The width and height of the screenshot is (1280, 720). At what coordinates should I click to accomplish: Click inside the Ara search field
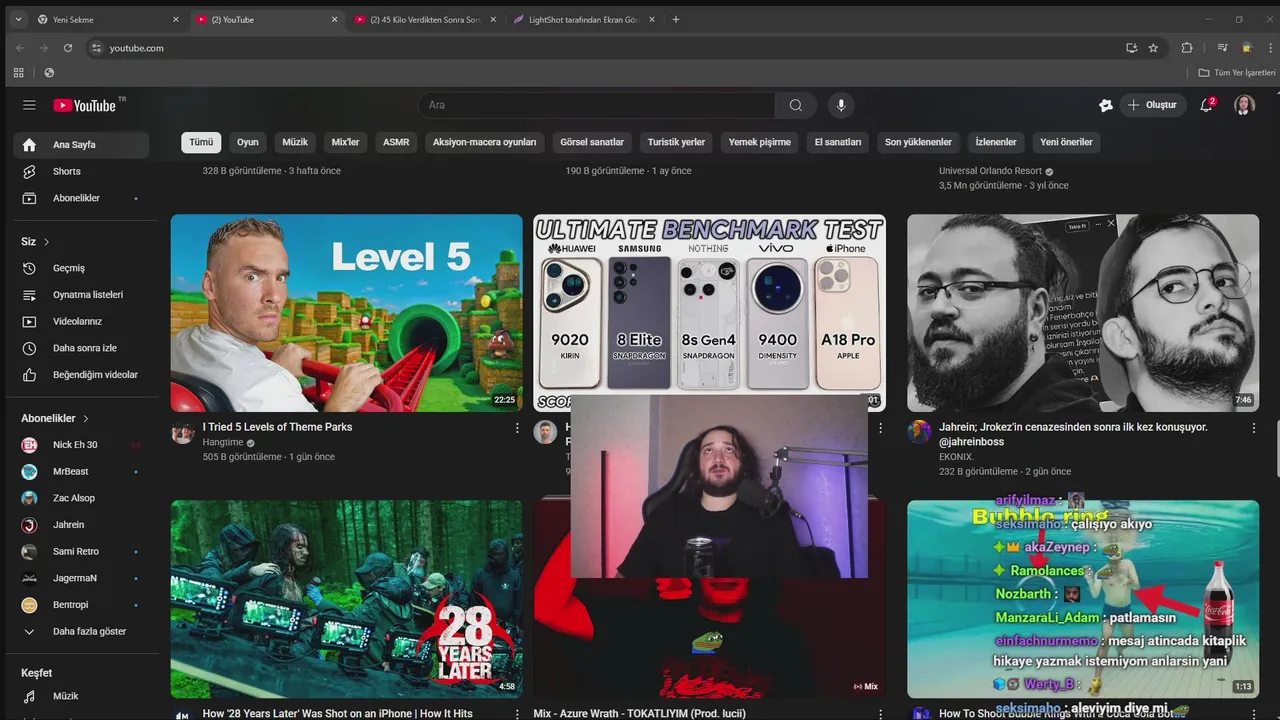point(596,105)
